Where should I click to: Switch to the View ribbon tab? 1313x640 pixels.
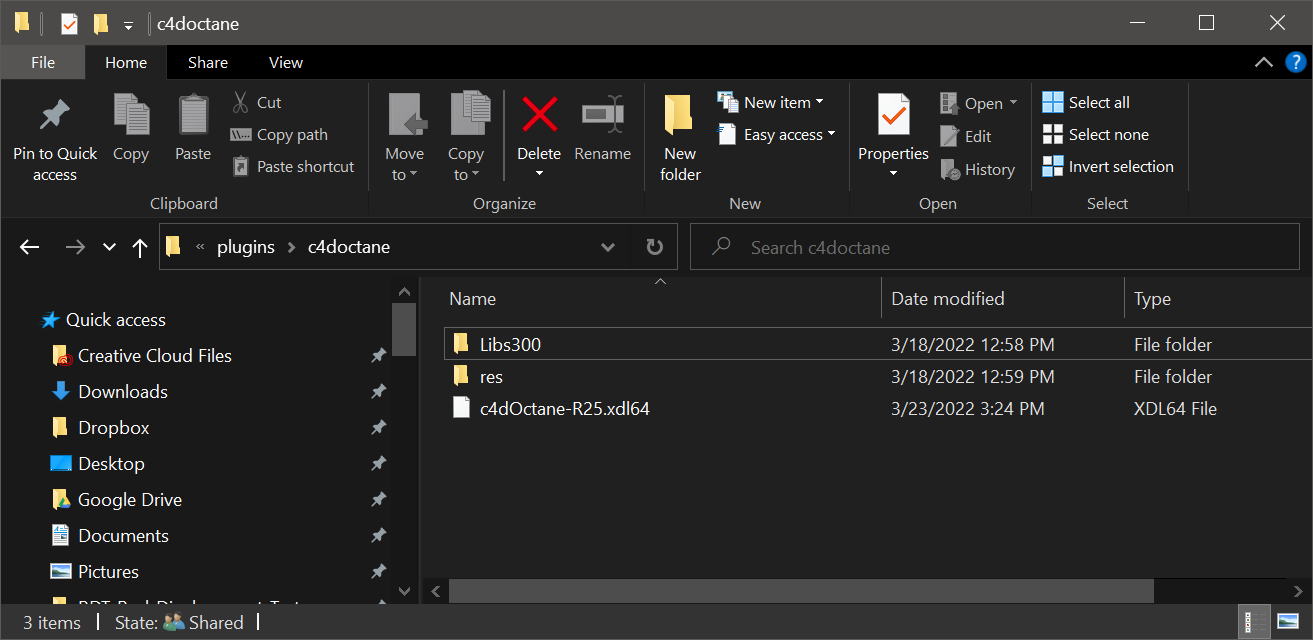(285, 62)
